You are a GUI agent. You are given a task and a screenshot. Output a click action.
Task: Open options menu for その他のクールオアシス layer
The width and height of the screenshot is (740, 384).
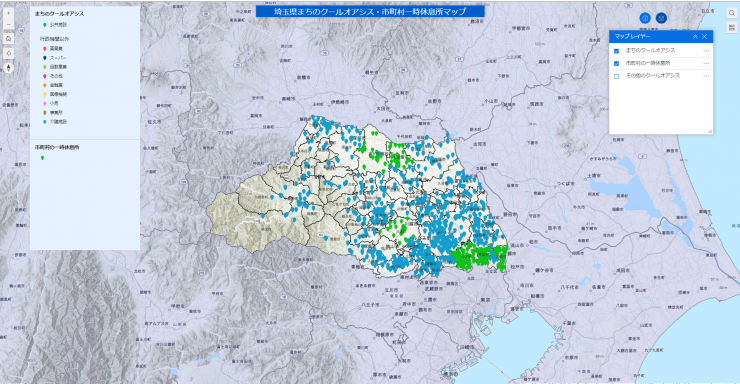coord(706,76)
